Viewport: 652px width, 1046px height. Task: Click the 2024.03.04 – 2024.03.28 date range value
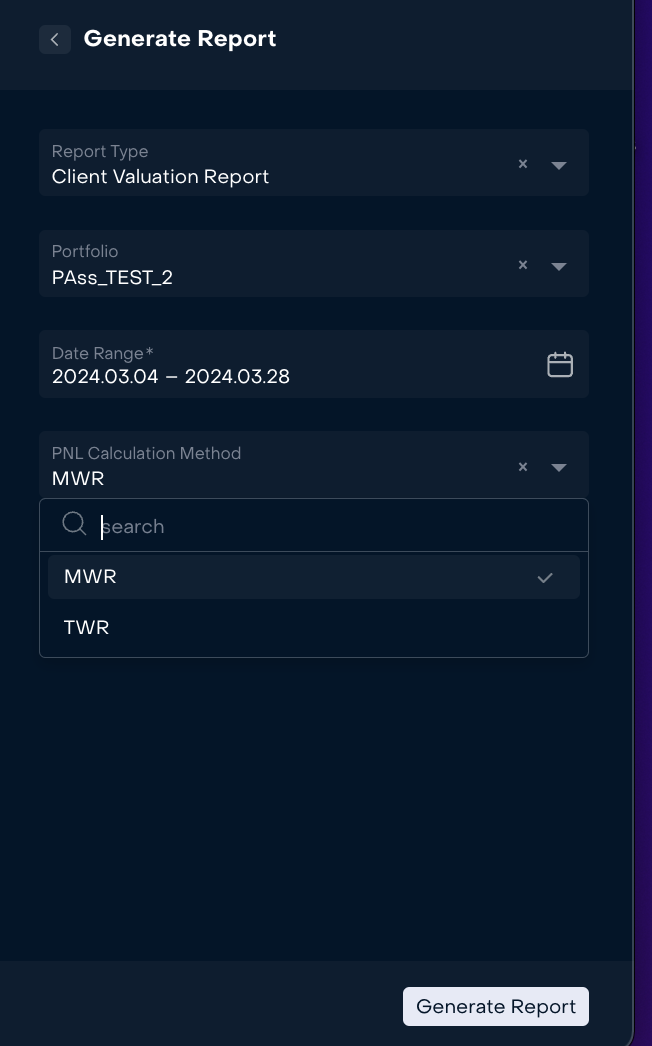tap(171, 377)
